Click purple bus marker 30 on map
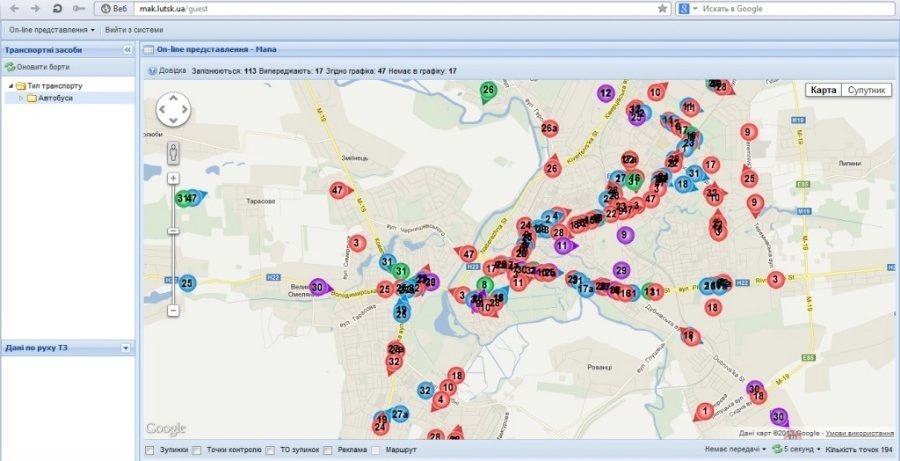Screen dimensions: 900x461 (318, 288)
